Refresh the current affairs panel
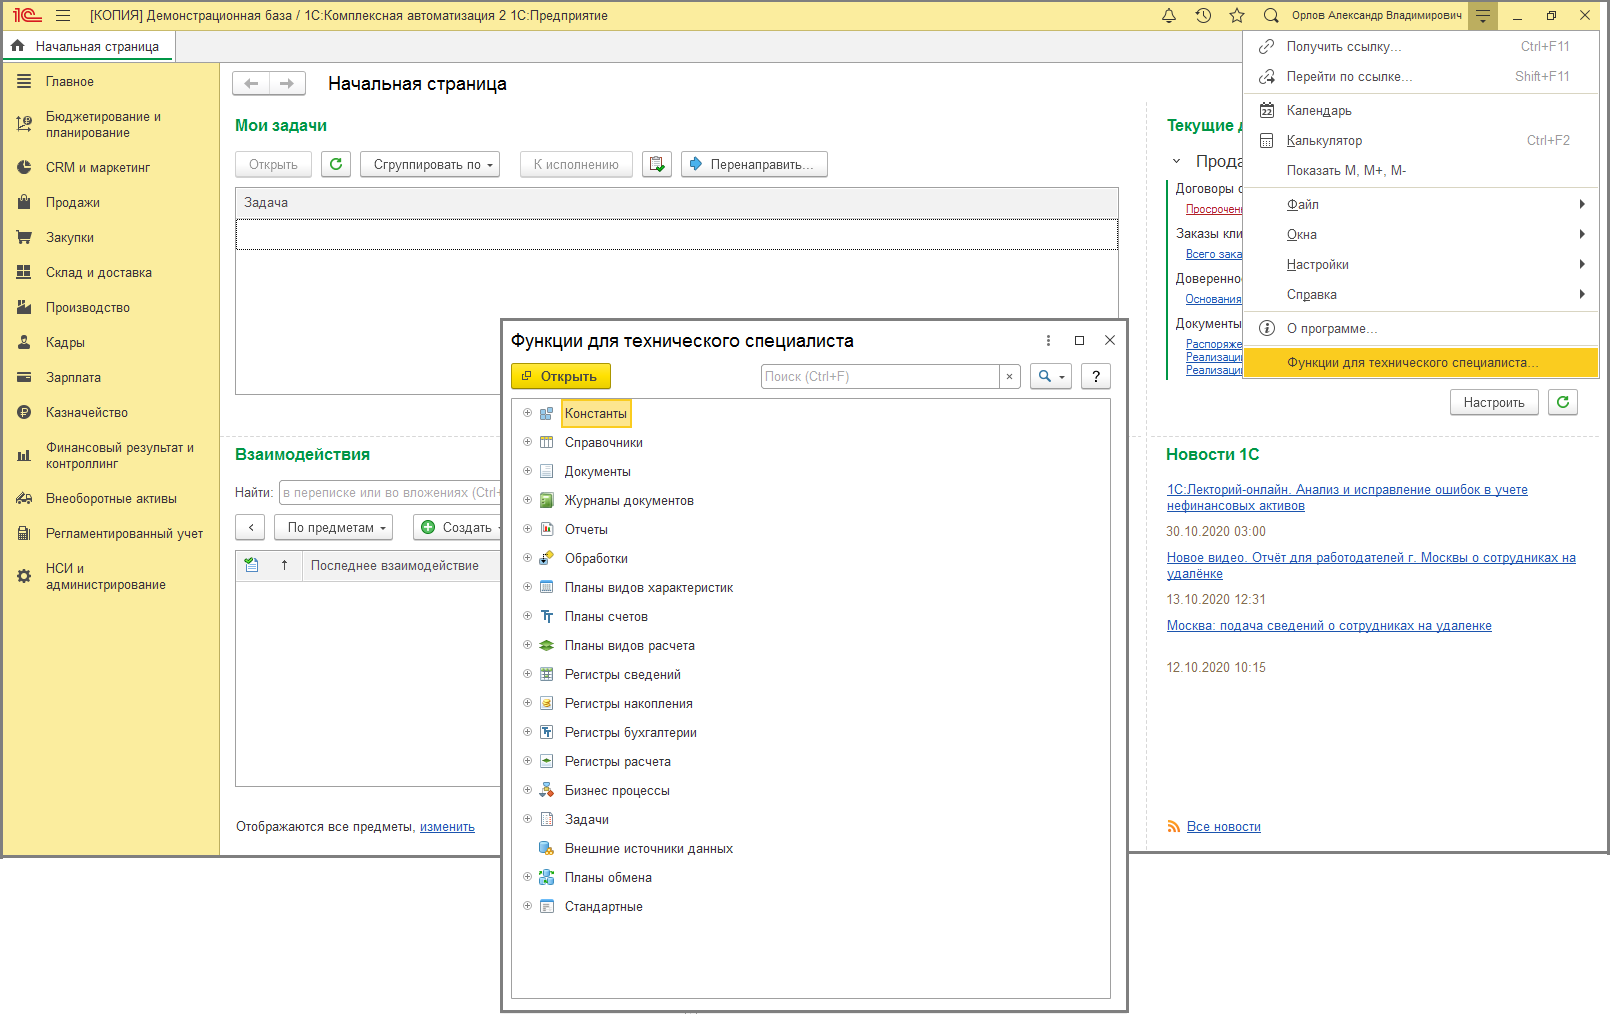Screen dimensions: 1610x1028 [1562, 402]
